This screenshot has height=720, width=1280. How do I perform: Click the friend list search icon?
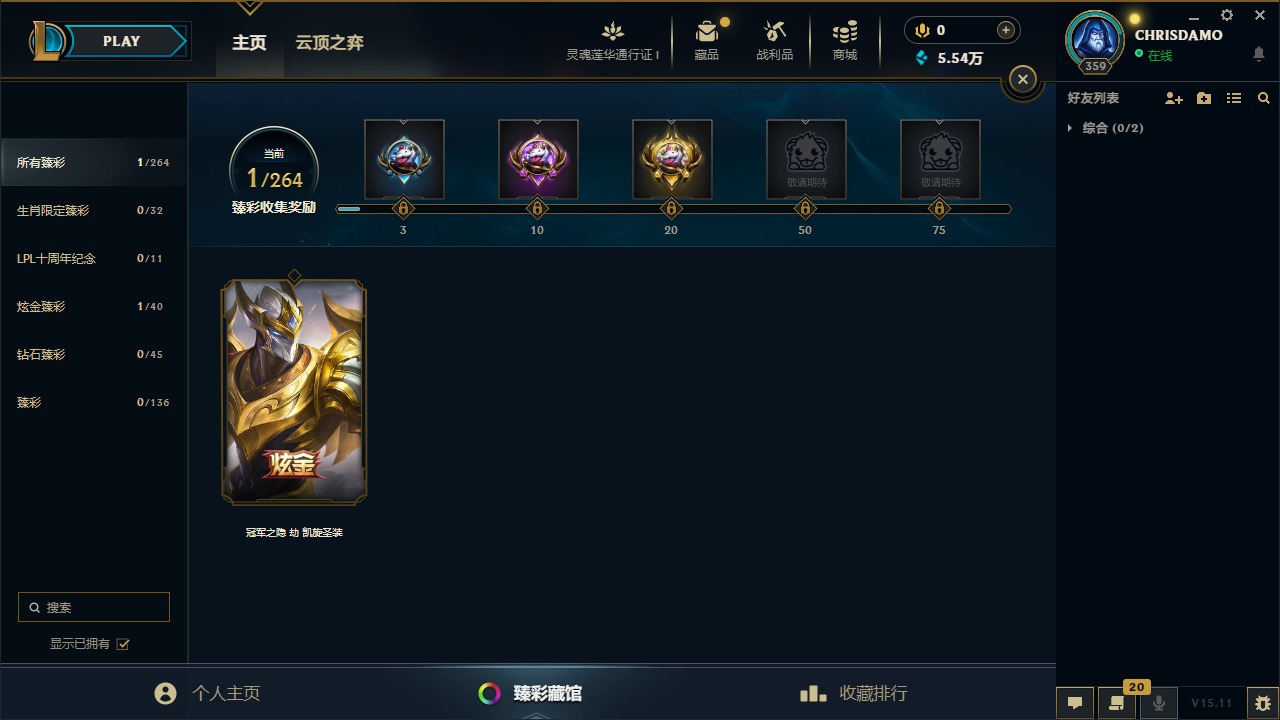pyautogui.click(x=1264, y=98)
